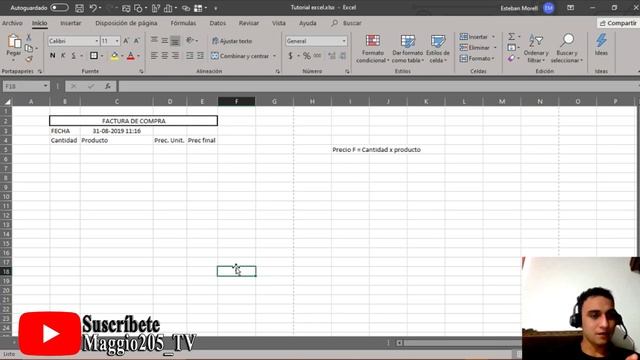Click the Compartir button

click(618, 23)
